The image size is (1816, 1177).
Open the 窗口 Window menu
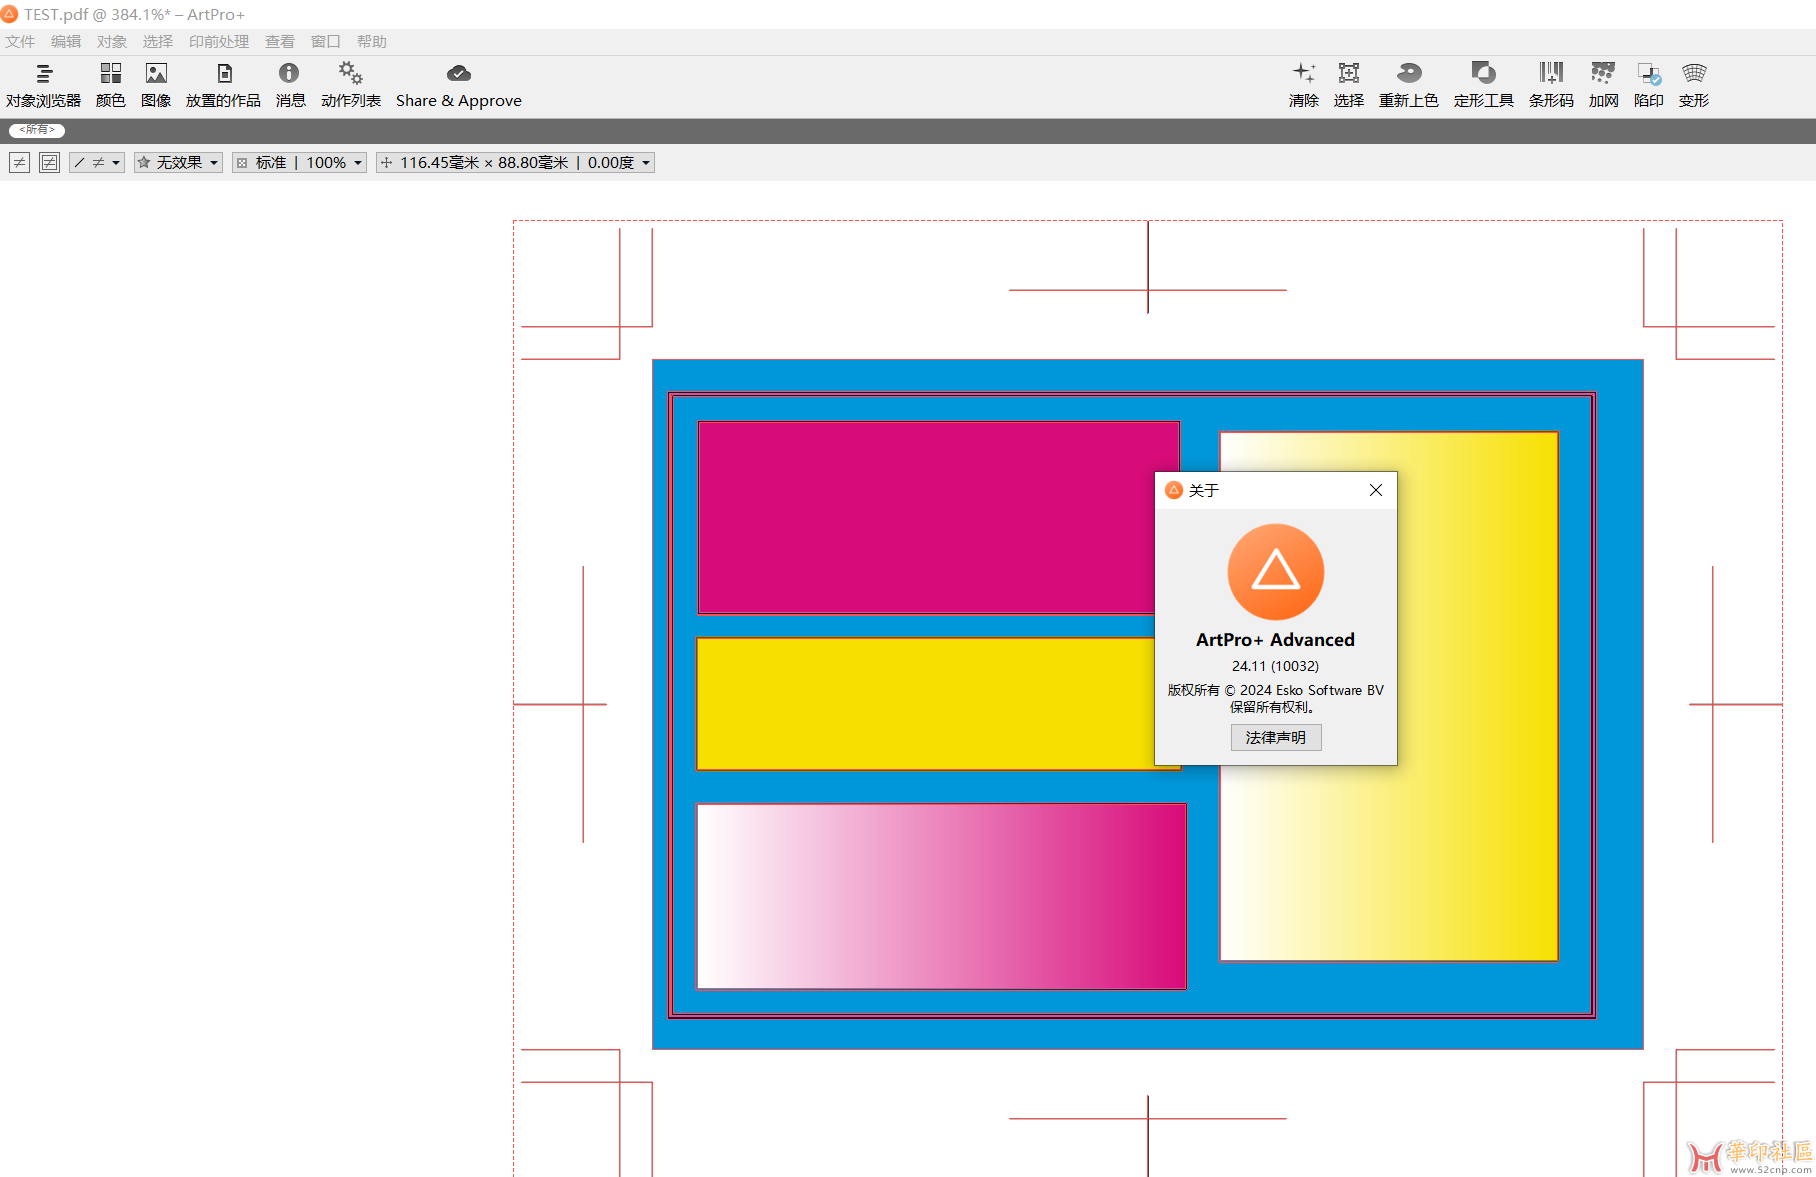(x=326, y=42)
